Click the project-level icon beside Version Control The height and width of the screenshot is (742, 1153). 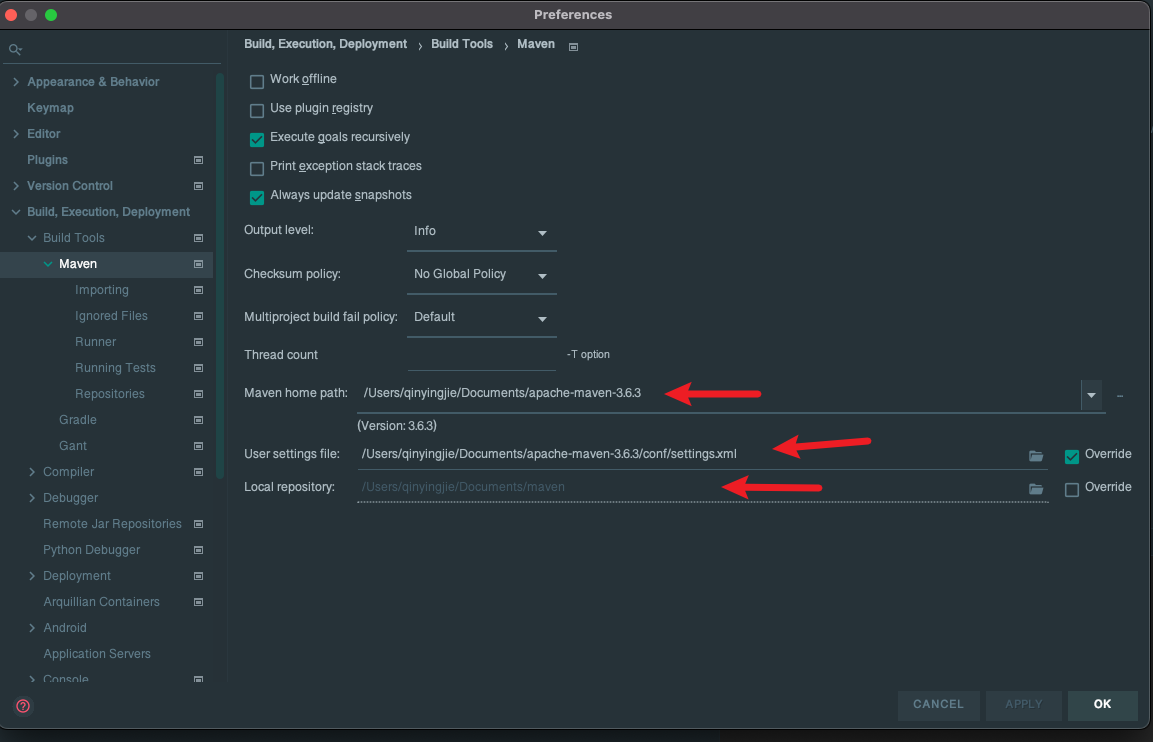(198, 186)
